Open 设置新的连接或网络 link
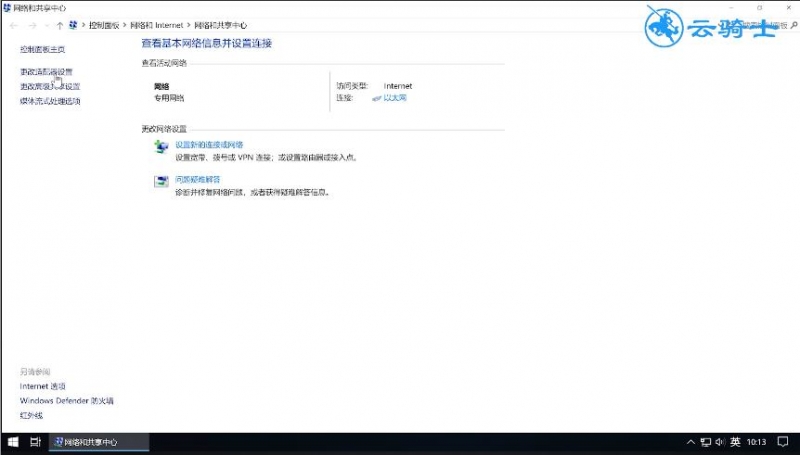 [209, 145]
